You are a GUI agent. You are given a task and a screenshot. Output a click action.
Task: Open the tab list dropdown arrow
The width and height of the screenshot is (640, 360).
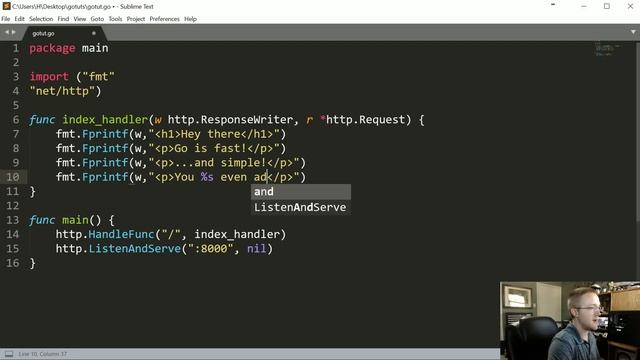pyautogui.click(x=633, y=32)
